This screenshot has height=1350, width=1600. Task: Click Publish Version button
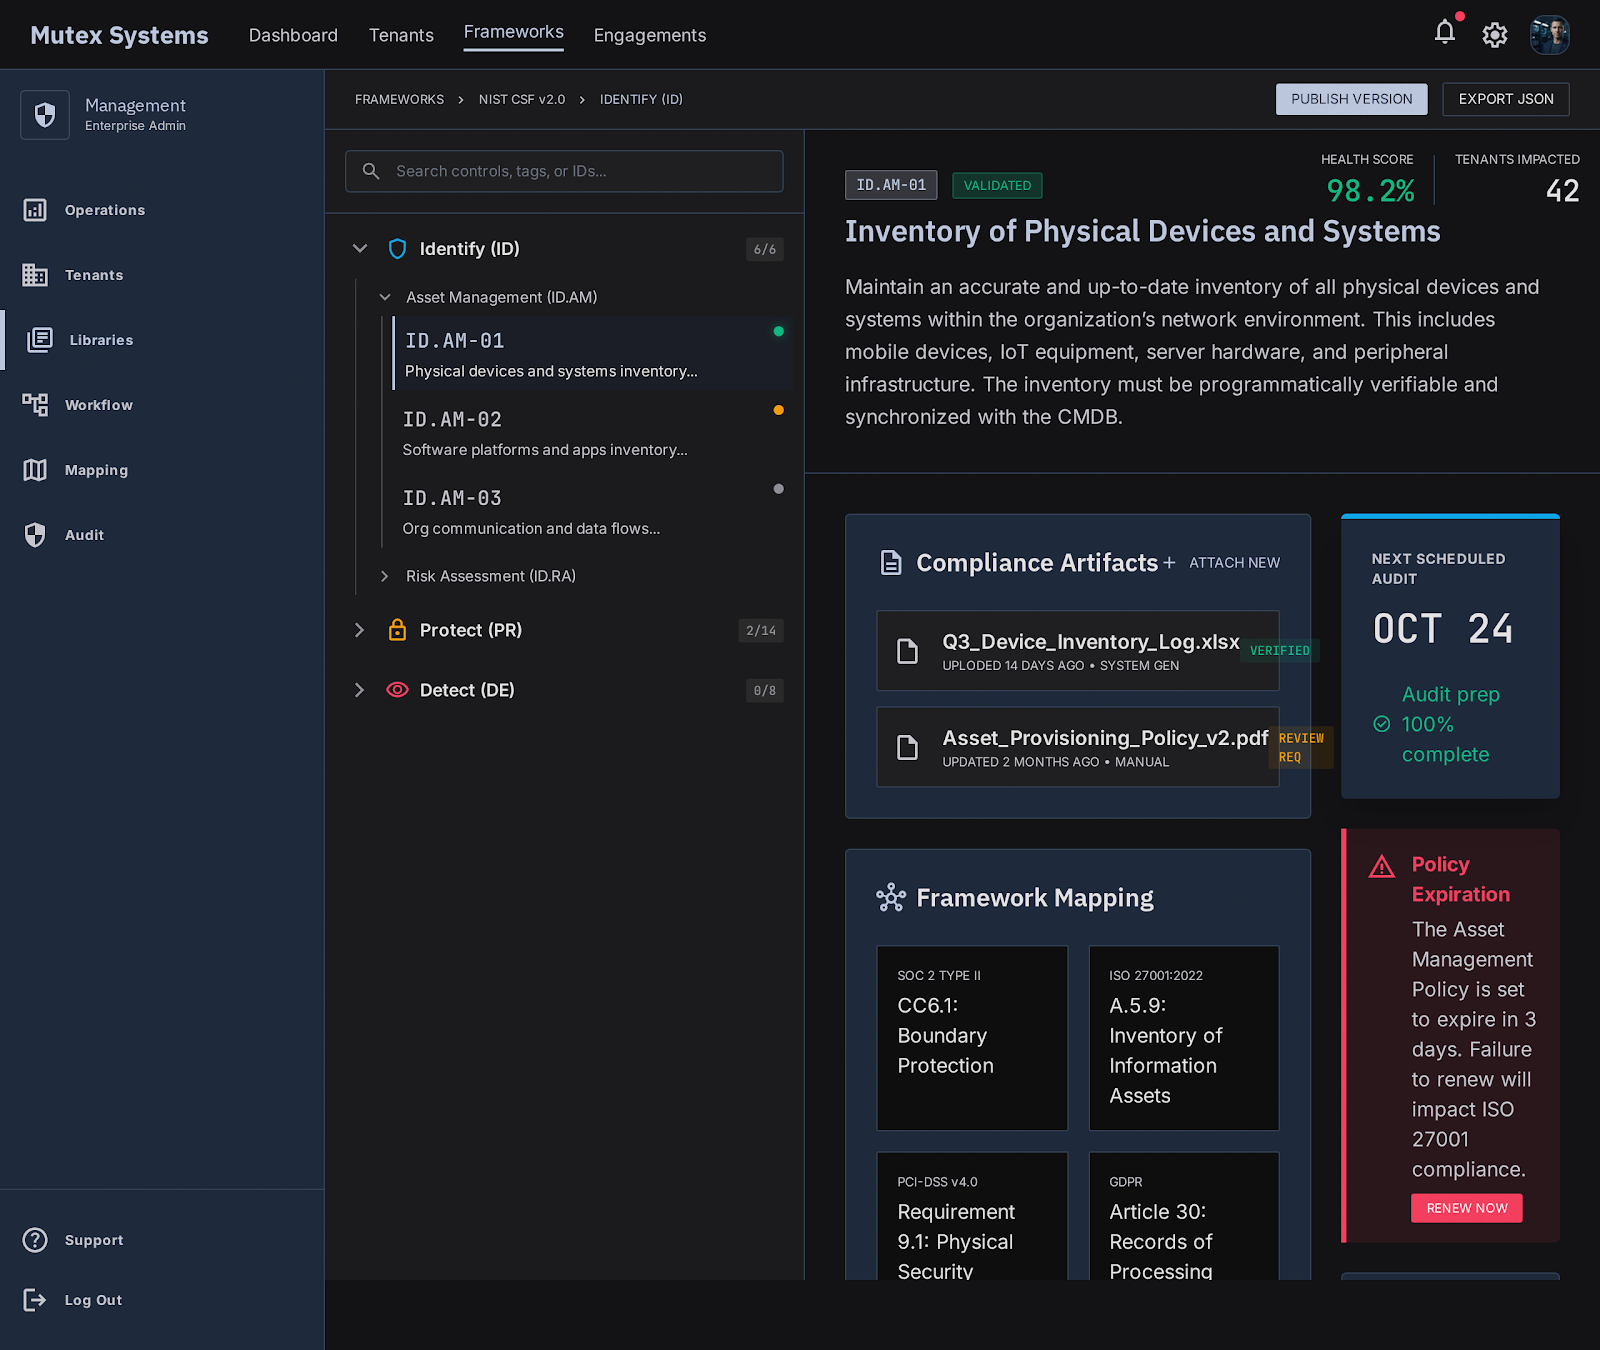coord(1352,99)
